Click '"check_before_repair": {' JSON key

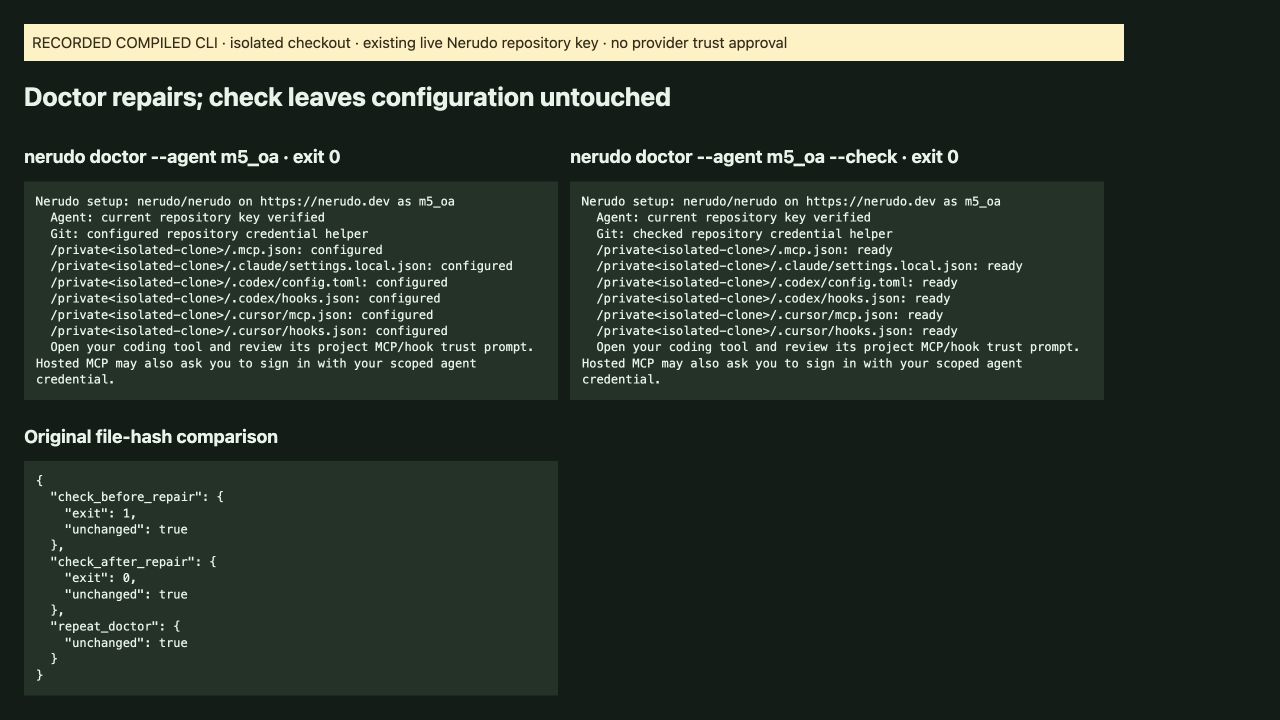click(137, 497)
